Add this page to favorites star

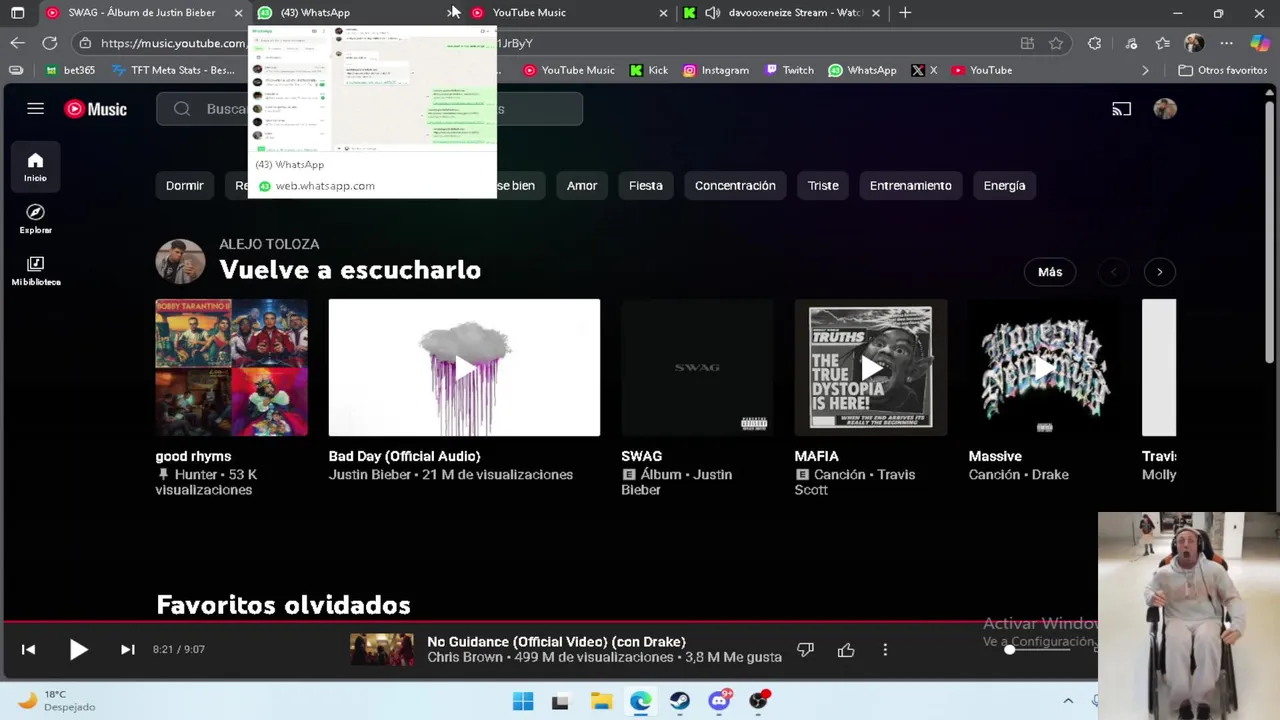(x=1056, y=43)
